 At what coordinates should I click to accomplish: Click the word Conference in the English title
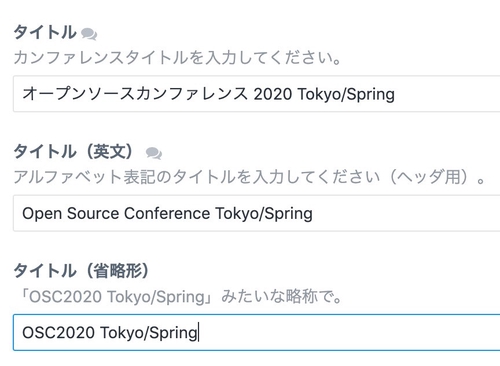(167, 213)
